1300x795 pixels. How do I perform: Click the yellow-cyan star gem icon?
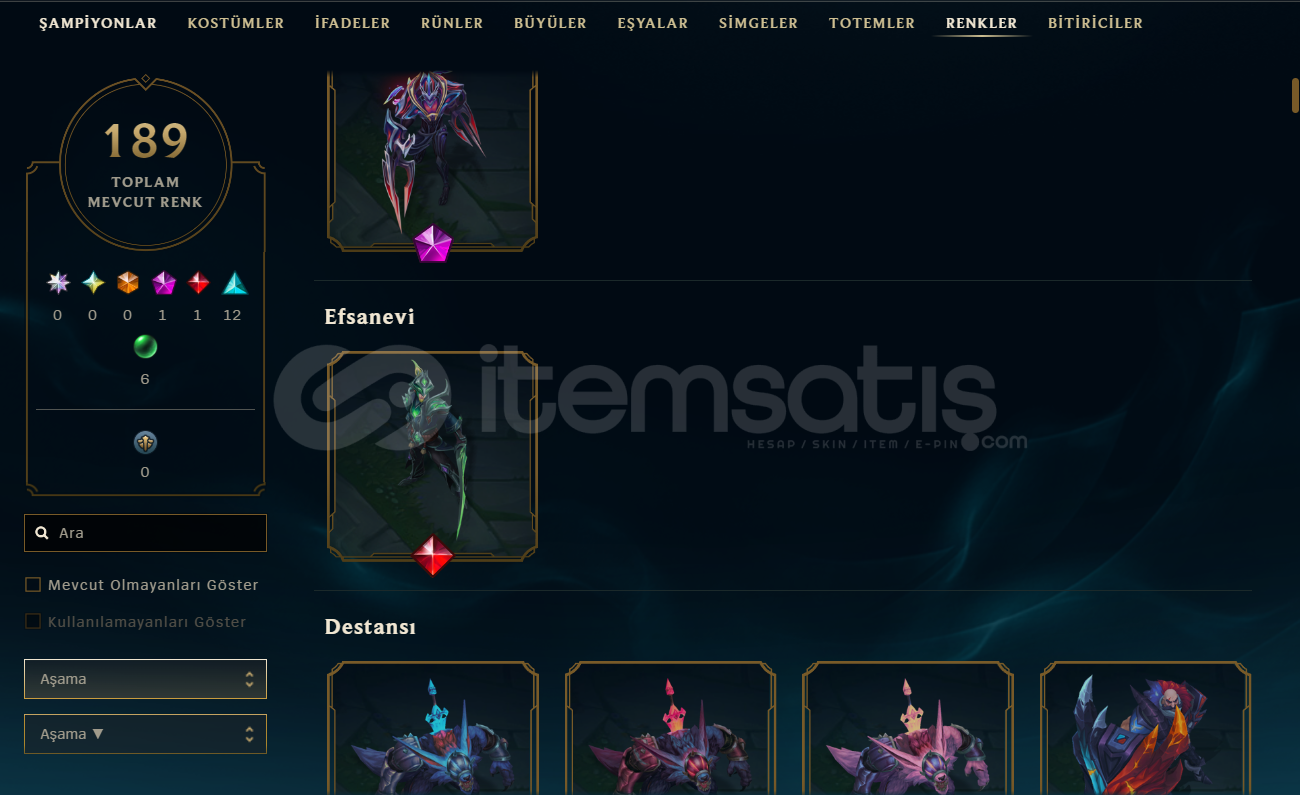click(x=93, y=283)
